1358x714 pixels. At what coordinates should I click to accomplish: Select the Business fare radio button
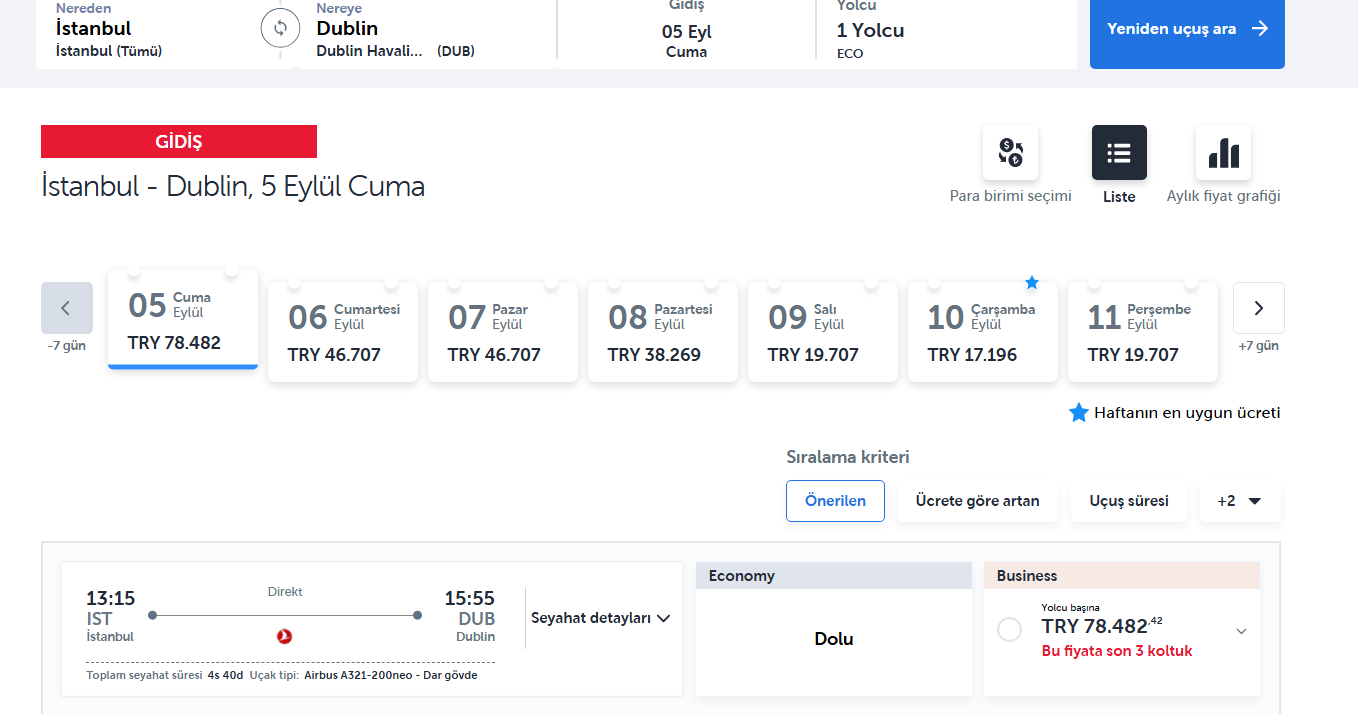[1010, 629]
